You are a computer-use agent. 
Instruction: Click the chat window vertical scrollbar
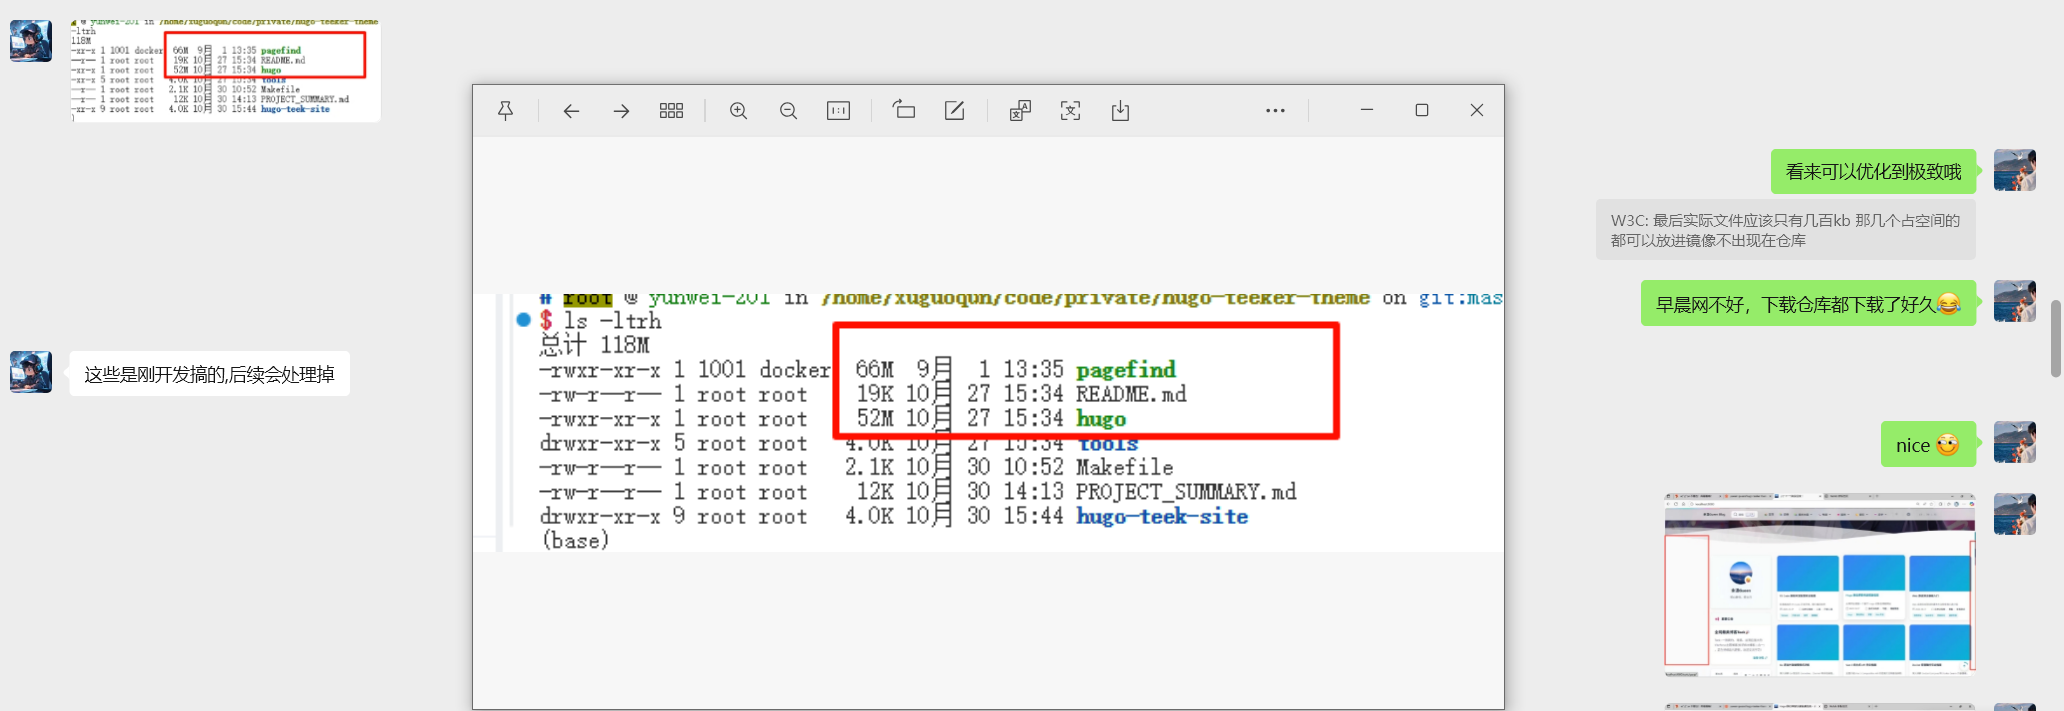click(2055, 338)
